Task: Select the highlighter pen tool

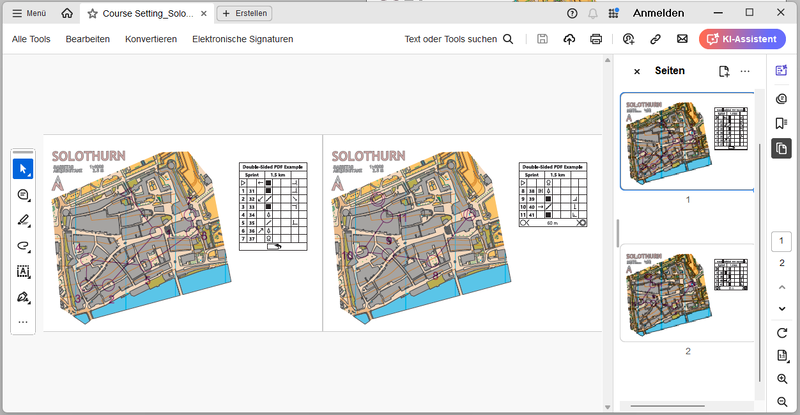Action: click(23, 220)
